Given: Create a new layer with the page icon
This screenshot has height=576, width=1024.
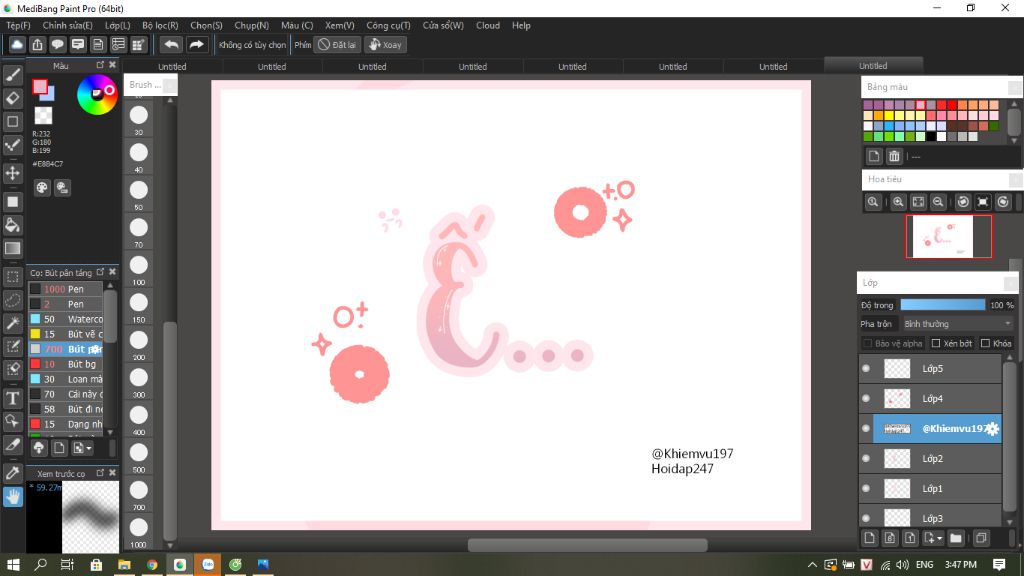Looking at the screenshot, I should (869, 538).
